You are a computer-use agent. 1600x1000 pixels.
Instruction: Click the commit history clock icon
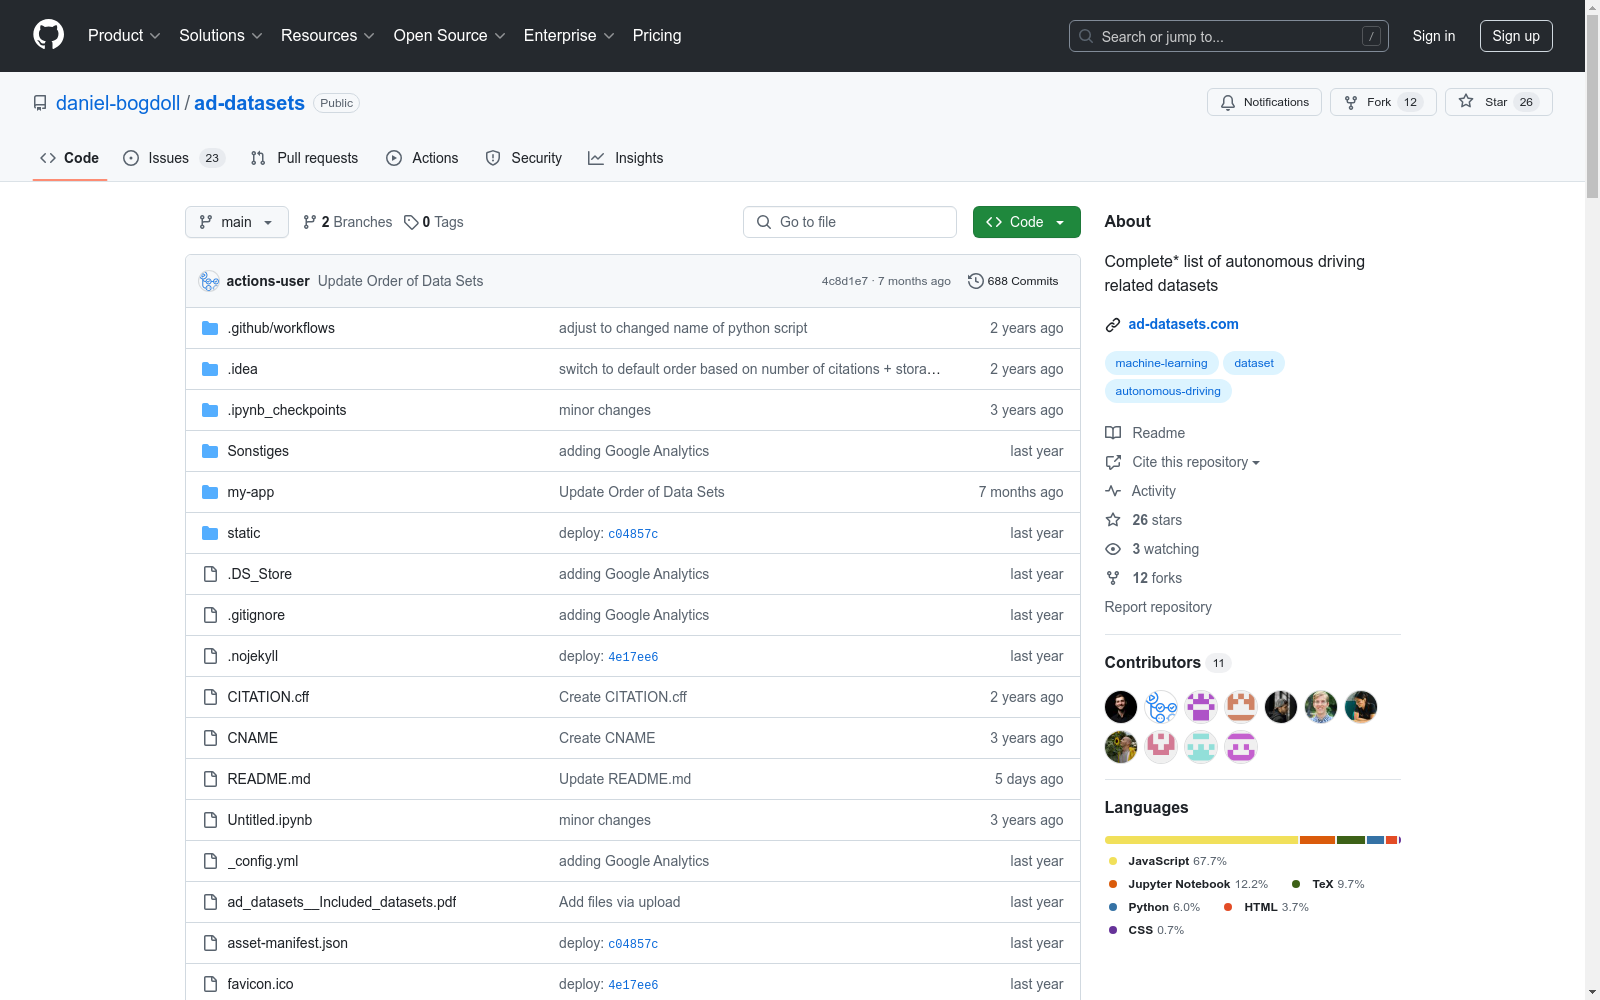pos(976,281)
